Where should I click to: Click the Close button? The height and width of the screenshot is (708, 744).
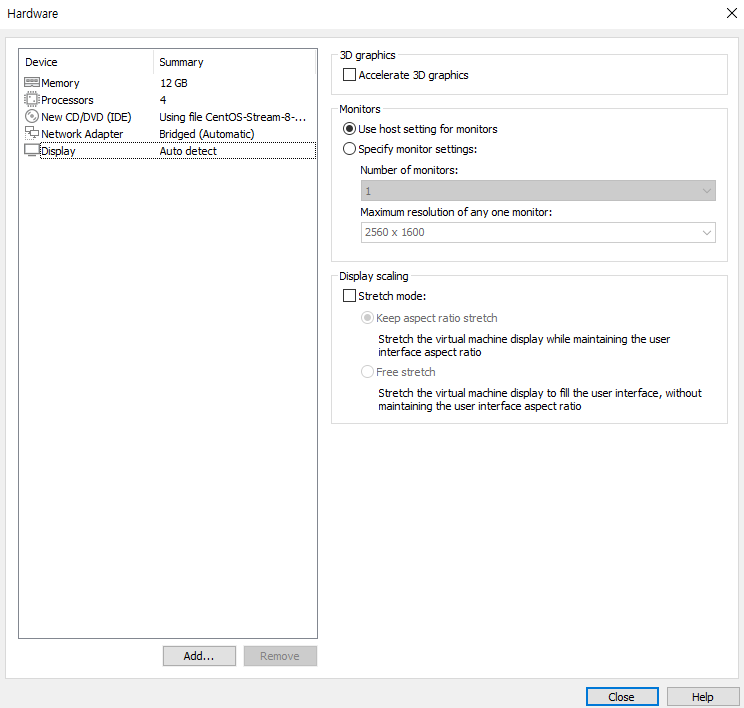point(622,697)
